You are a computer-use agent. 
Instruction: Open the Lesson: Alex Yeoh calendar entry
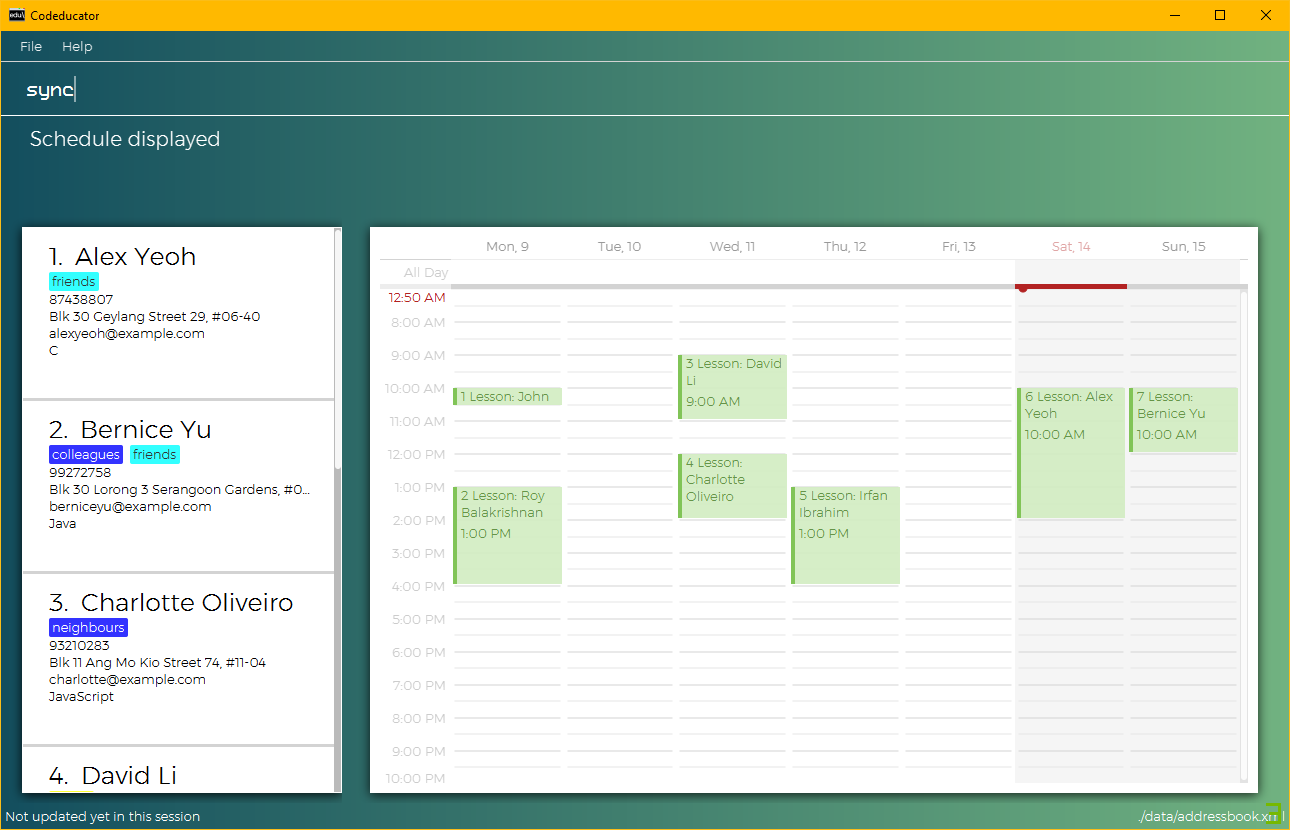(x=1071, y=453)
